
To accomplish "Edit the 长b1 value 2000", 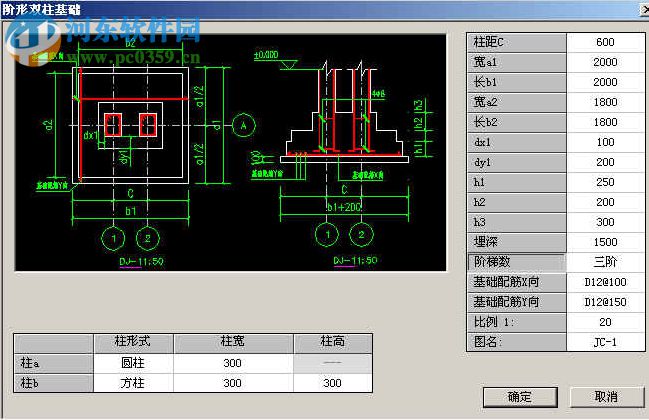I will pos(605,82).
